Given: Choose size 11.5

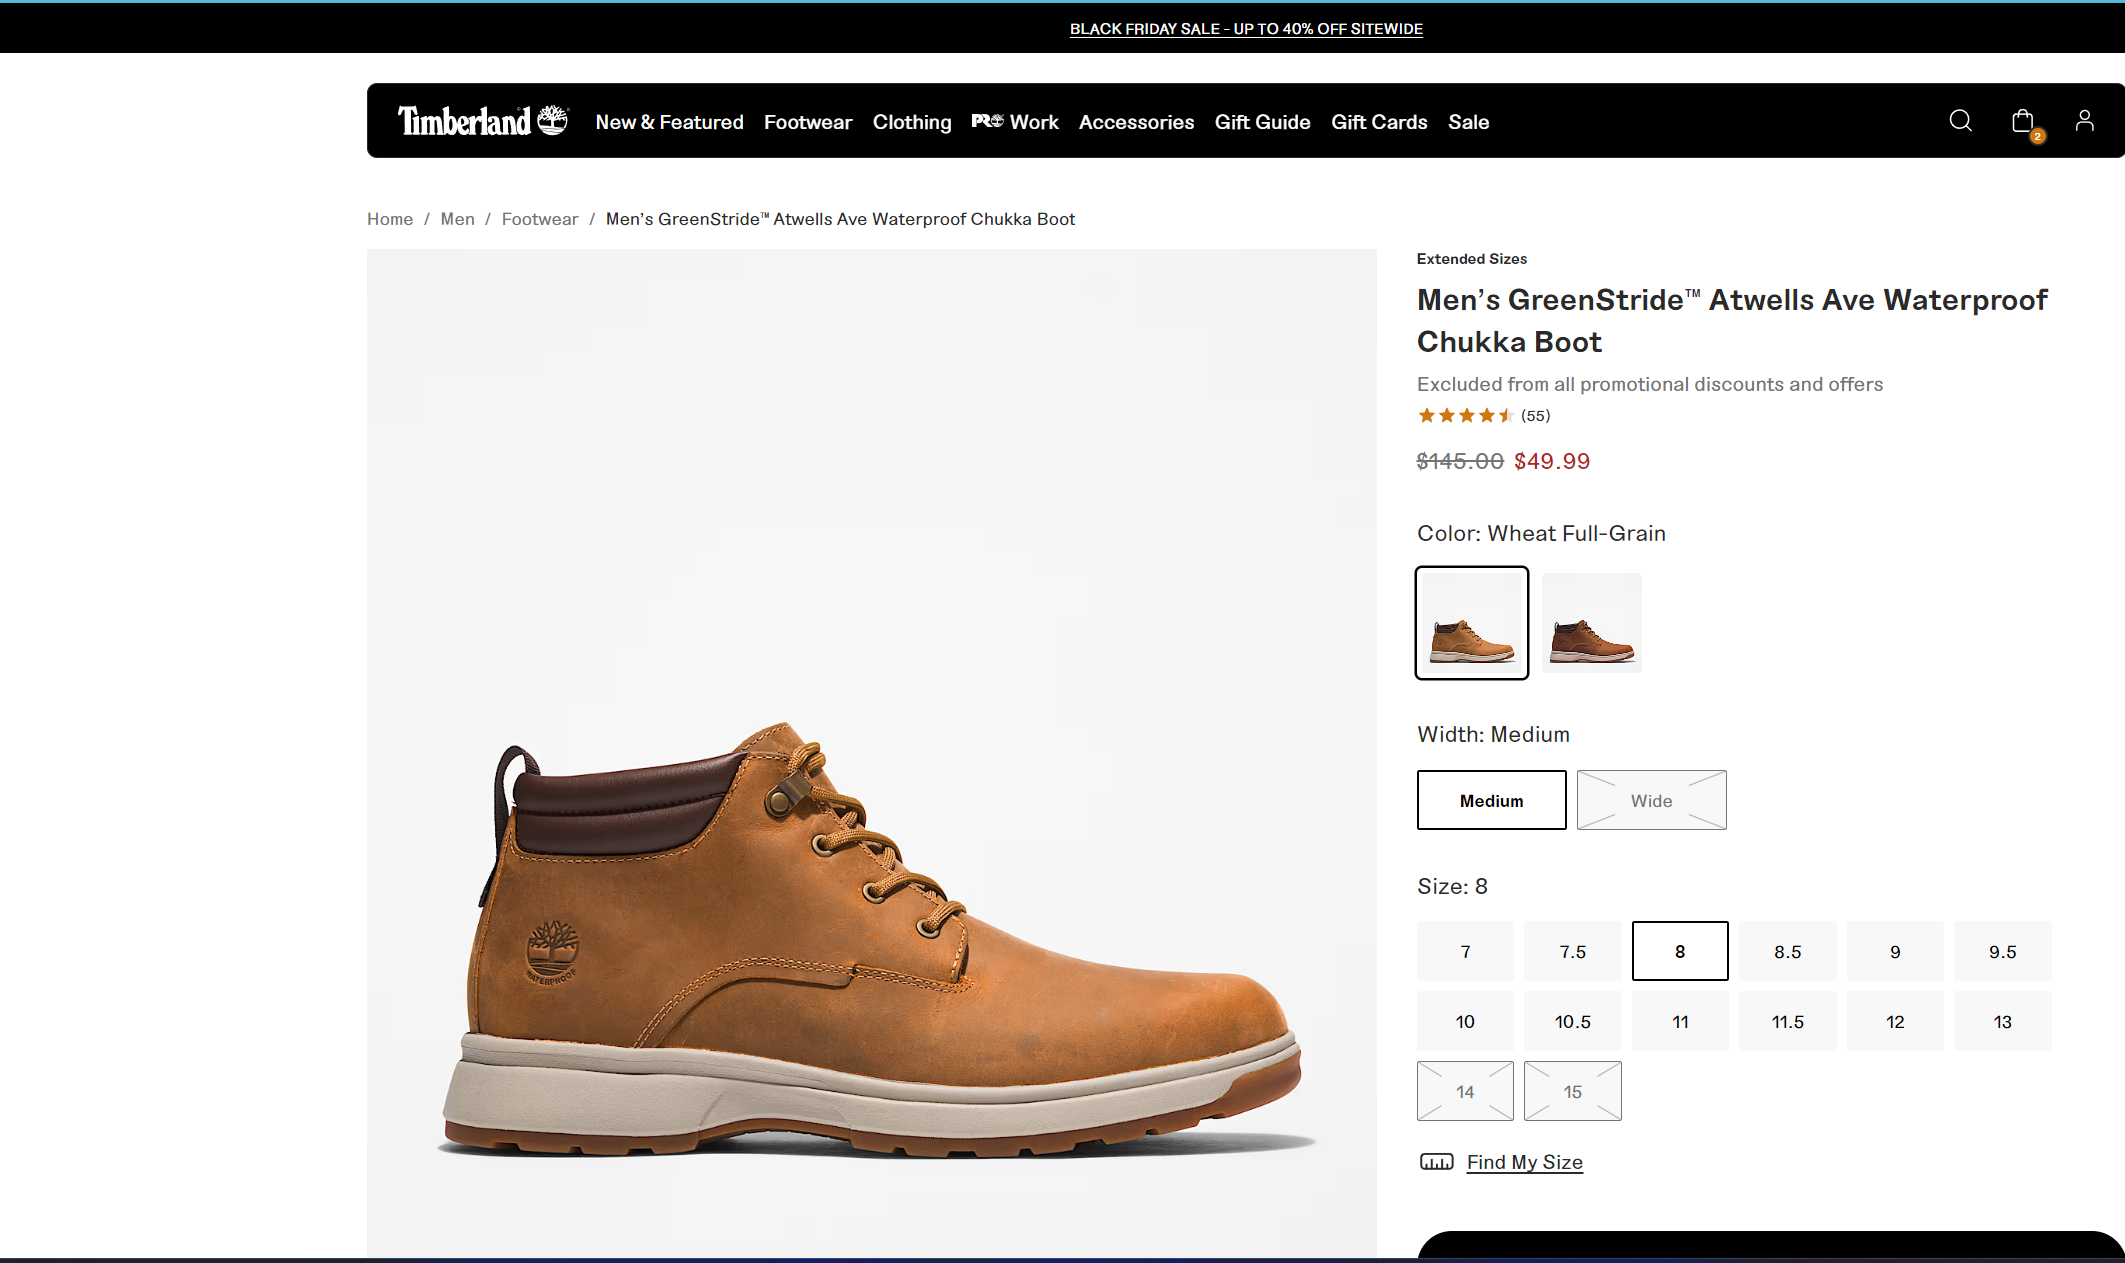Looking at the screenshot, I should click(x=1787, y=1021).
